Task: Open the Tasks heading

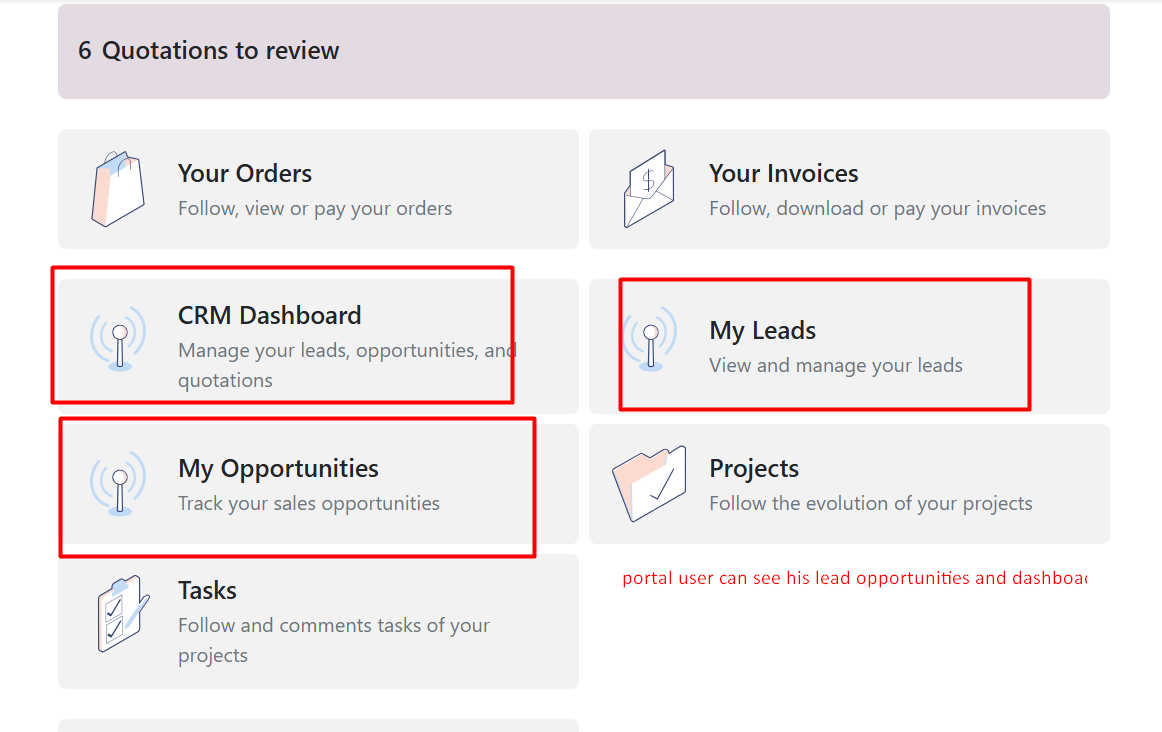Action: [207, 591]
